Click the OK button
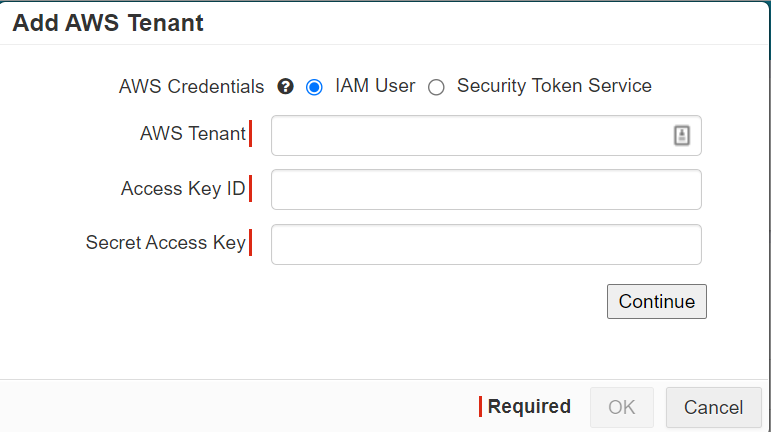 click(622, 407)
